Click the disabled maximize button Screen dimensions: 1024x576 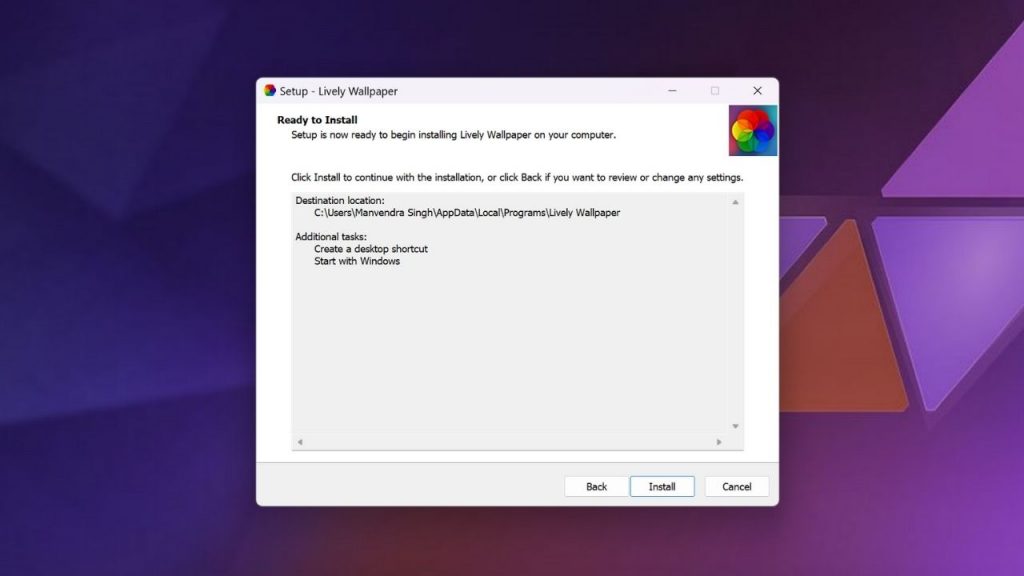click(714, 91)
